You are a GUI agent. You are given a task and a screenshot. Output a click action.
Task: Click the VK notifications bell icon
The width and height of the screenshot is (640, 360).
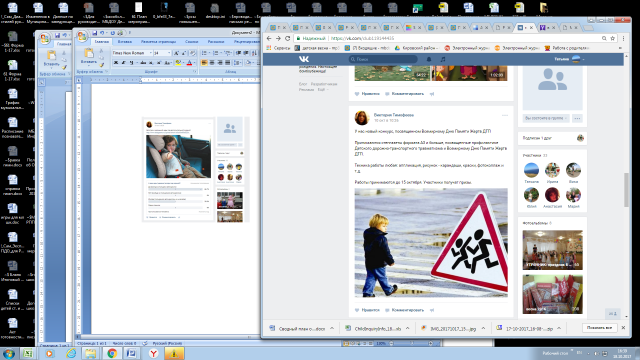point(429,59)
